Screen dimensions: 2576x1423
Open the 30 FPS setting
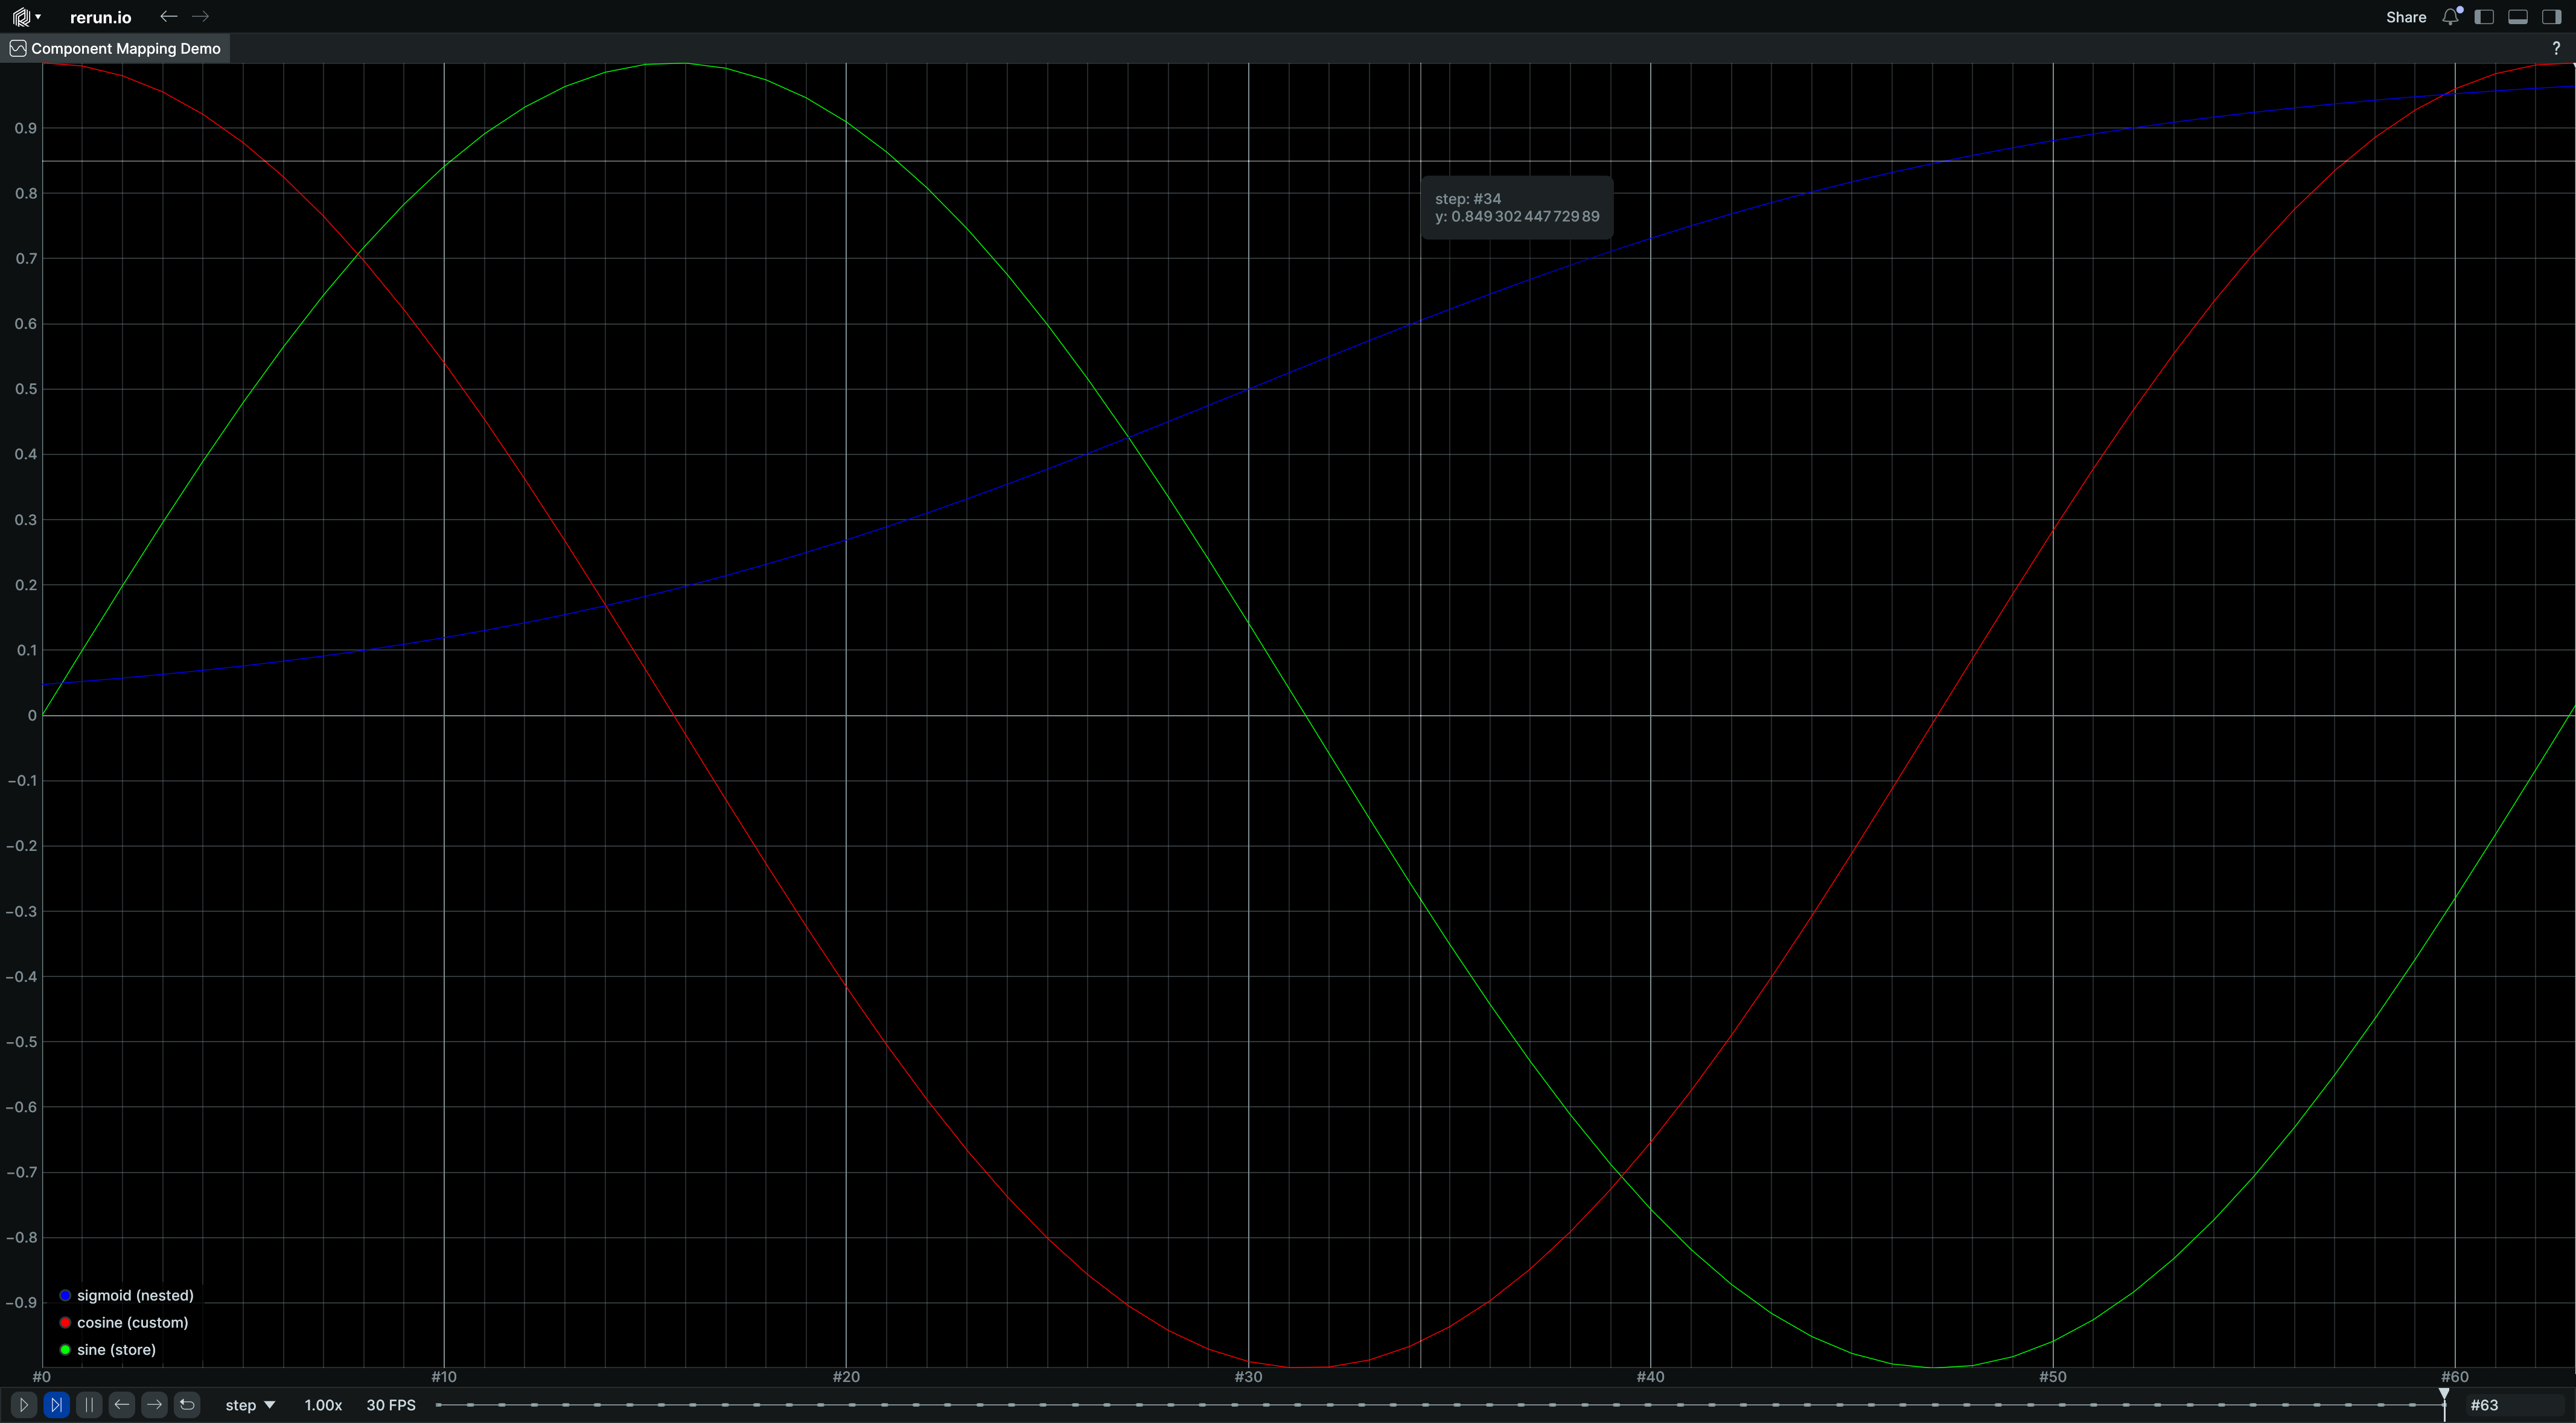[390, 1404]
